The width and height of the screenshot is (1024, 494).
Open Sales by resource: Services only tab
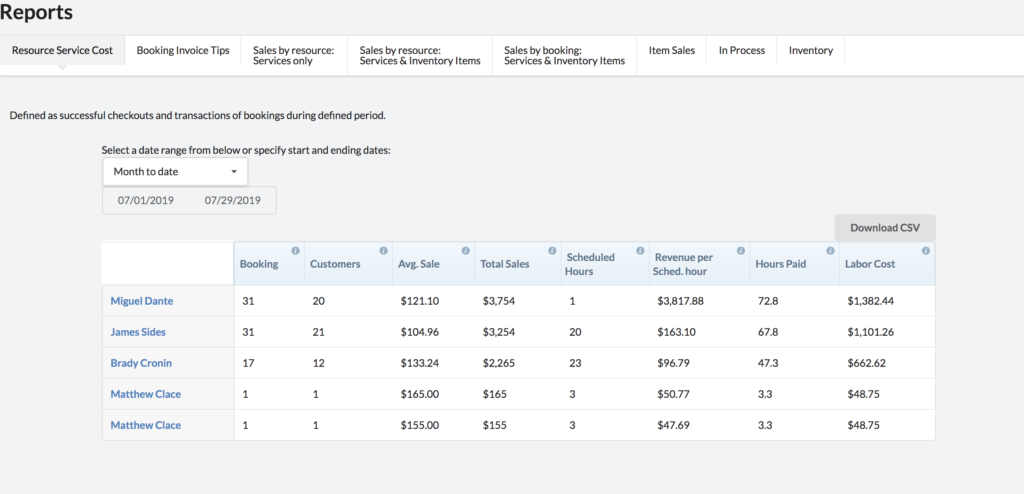tap(294, 56)
